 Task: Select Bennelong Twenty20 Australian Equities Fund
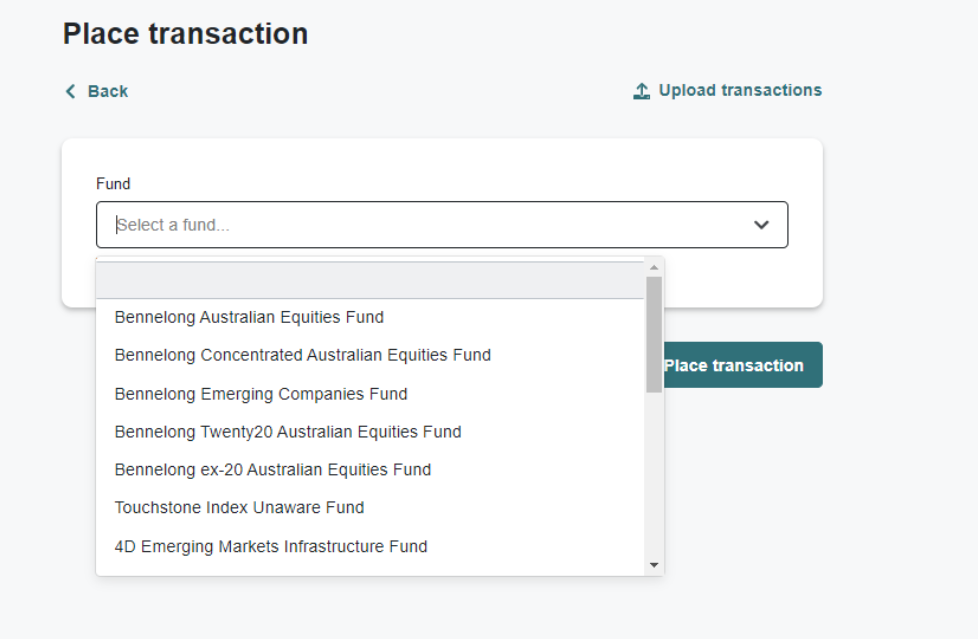(288, 432)
